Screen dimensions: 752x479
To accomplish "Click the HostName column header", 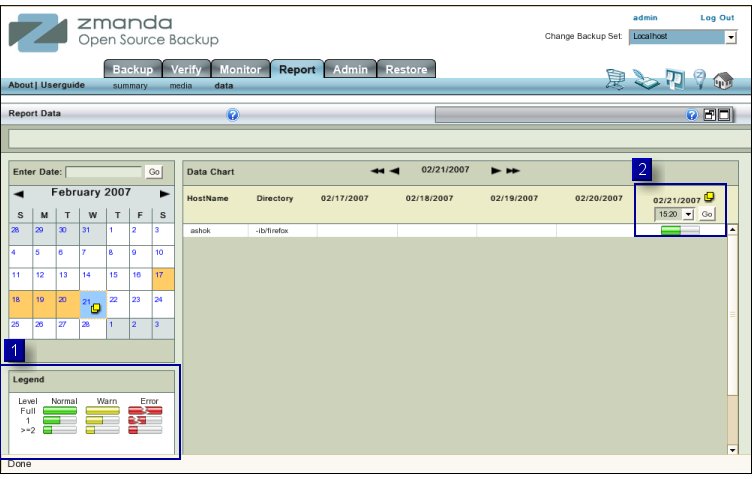I will point(208,198).
